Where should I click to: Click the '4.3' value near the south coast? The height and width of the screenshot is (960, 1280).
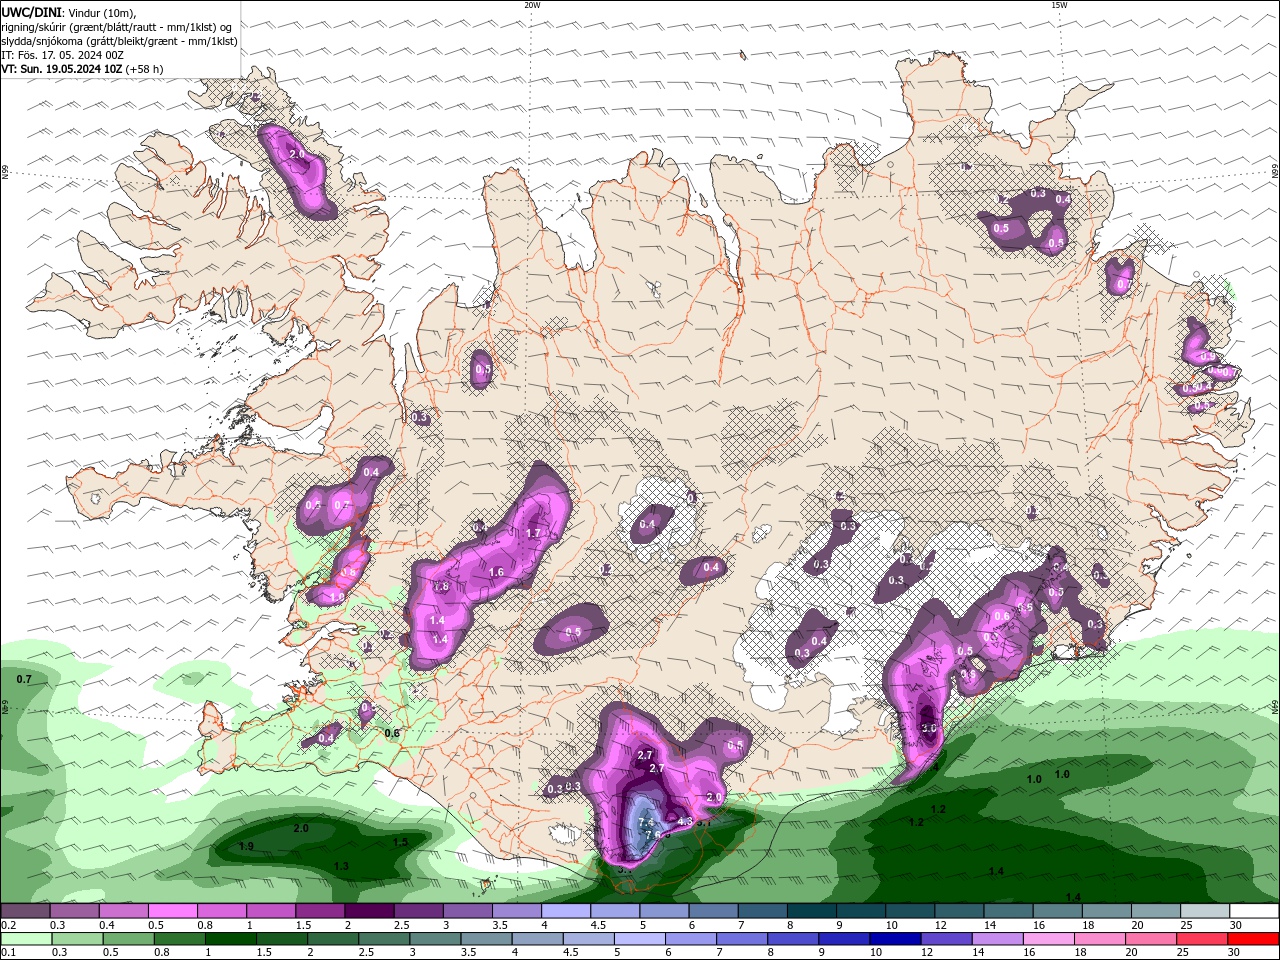tap(685, 821)
